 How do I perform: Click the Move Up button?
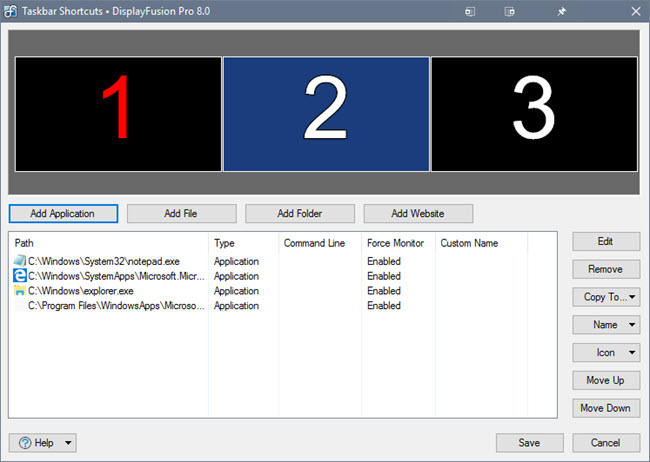[x=606, y=380]
